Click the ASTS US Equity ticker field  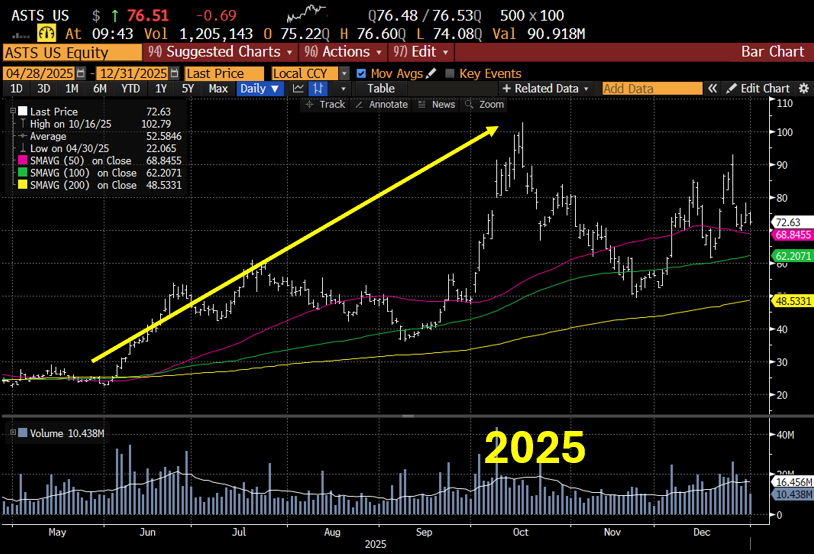(72, 52)
